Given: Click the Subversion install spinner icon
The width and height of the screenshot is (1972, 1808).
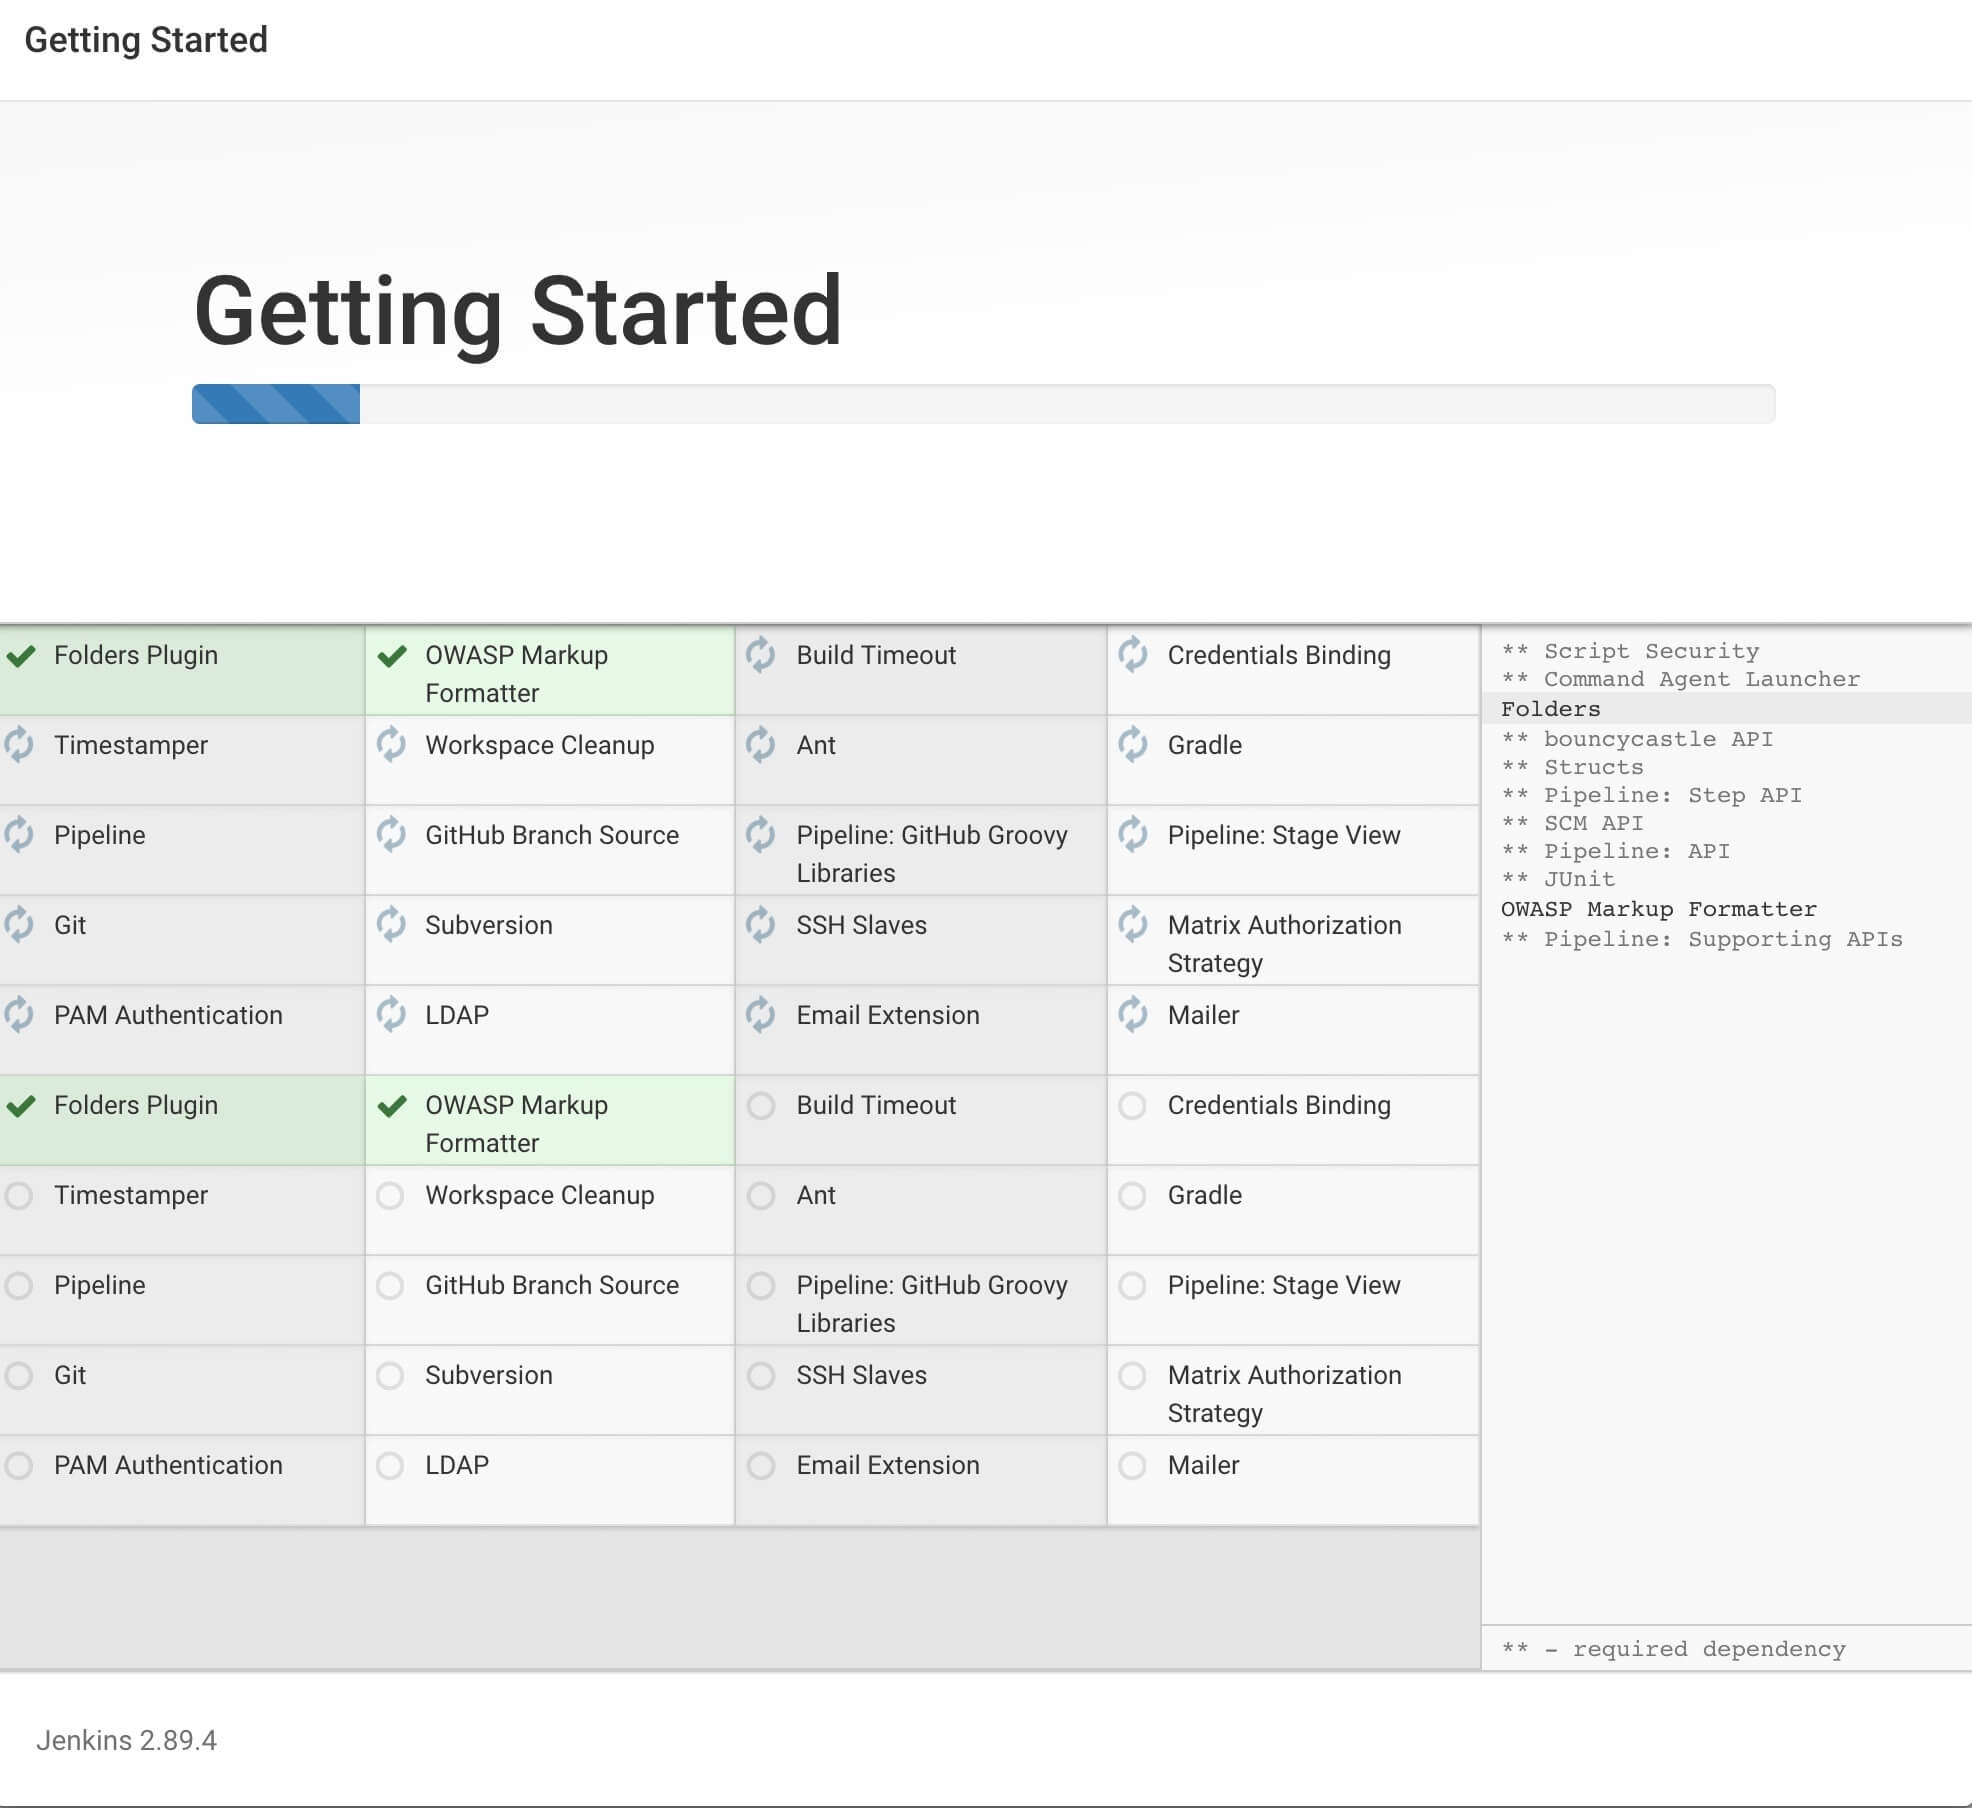Looking at the screenshot, I should [391, 925].
